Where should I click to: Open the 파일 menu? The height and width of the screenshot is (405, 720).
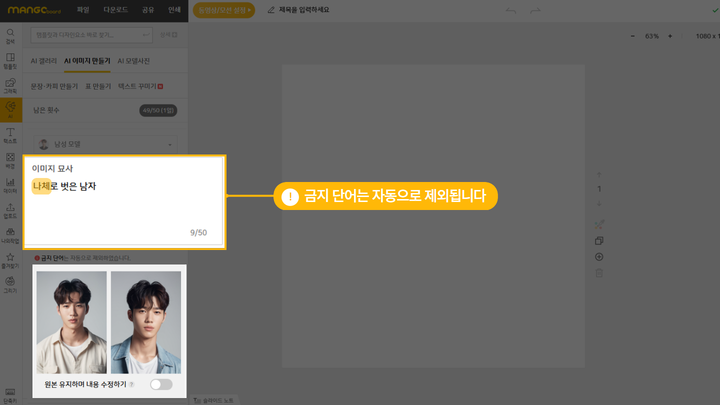(83, 10)
